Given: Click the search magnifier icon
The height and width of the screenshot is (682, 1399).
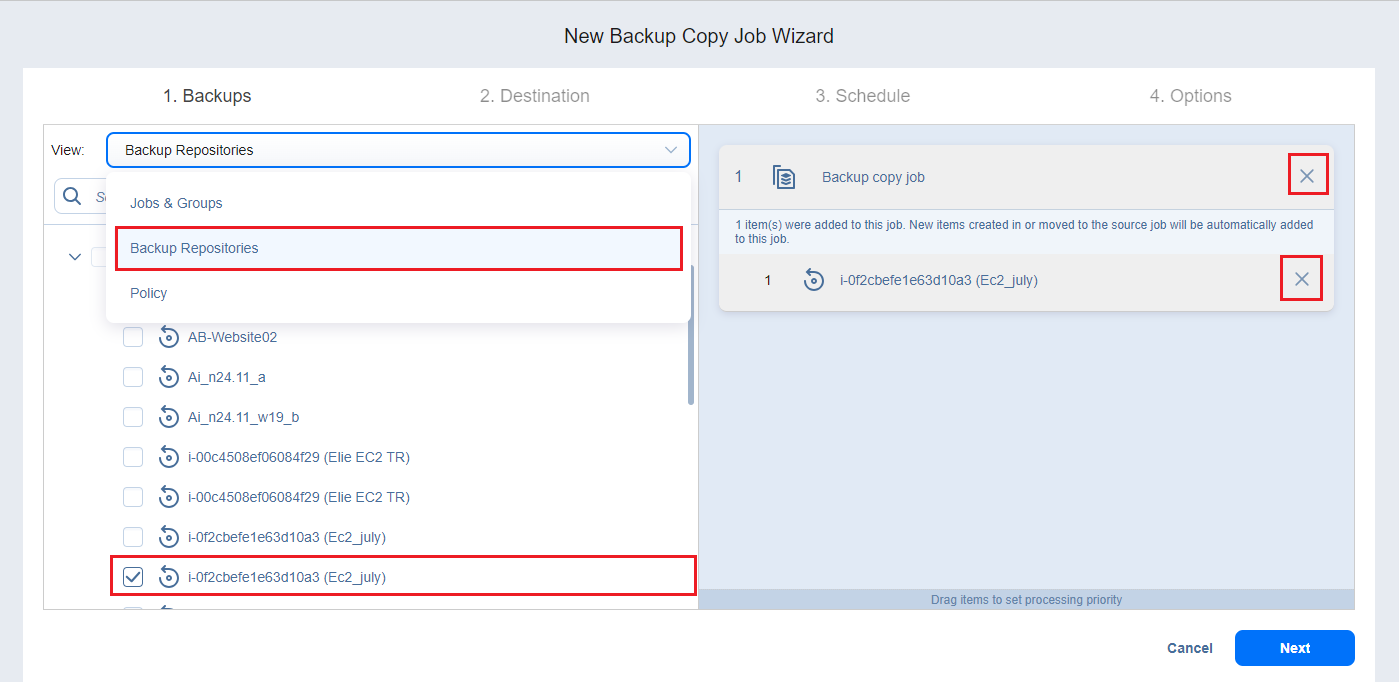Looking at the screenshot, I should click(x=72, y=196).
